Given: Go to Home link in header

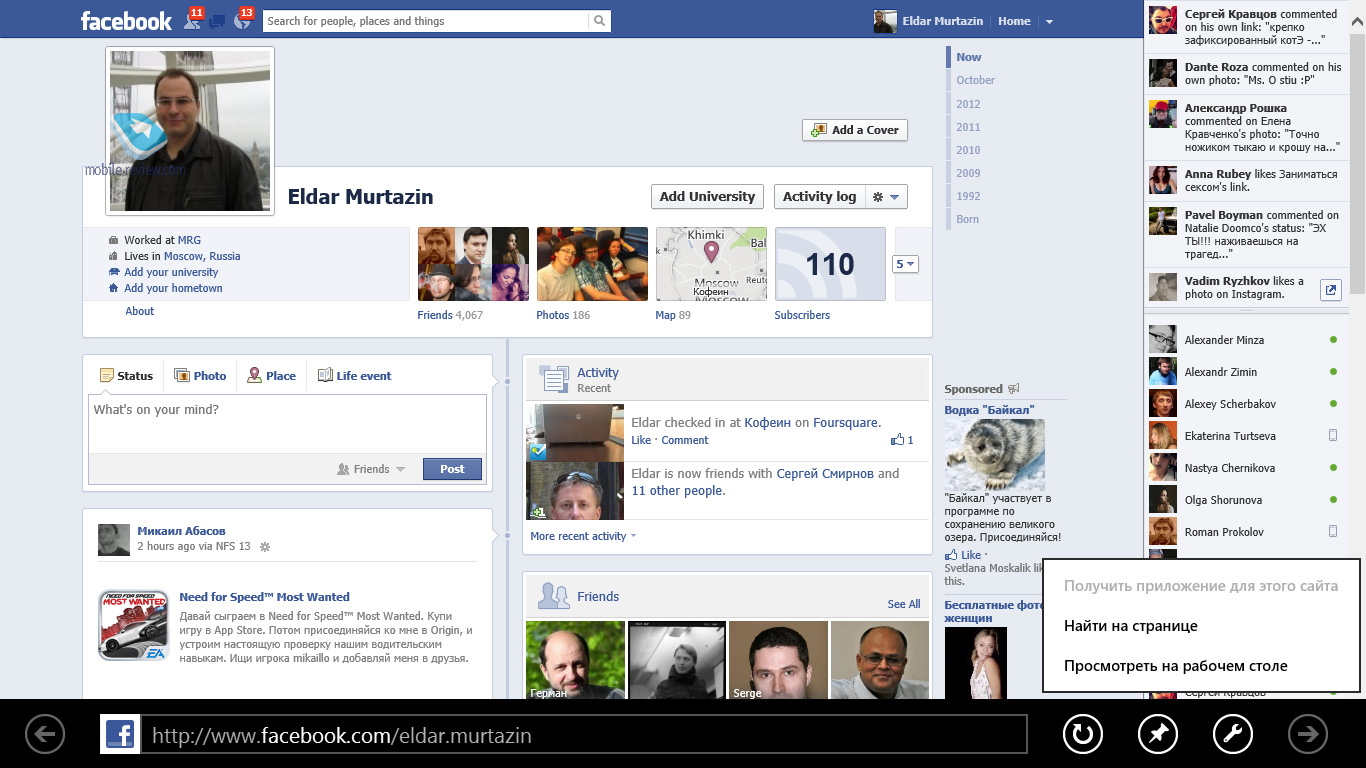Looking at the screenshot, I should [x=1014, y=21].
